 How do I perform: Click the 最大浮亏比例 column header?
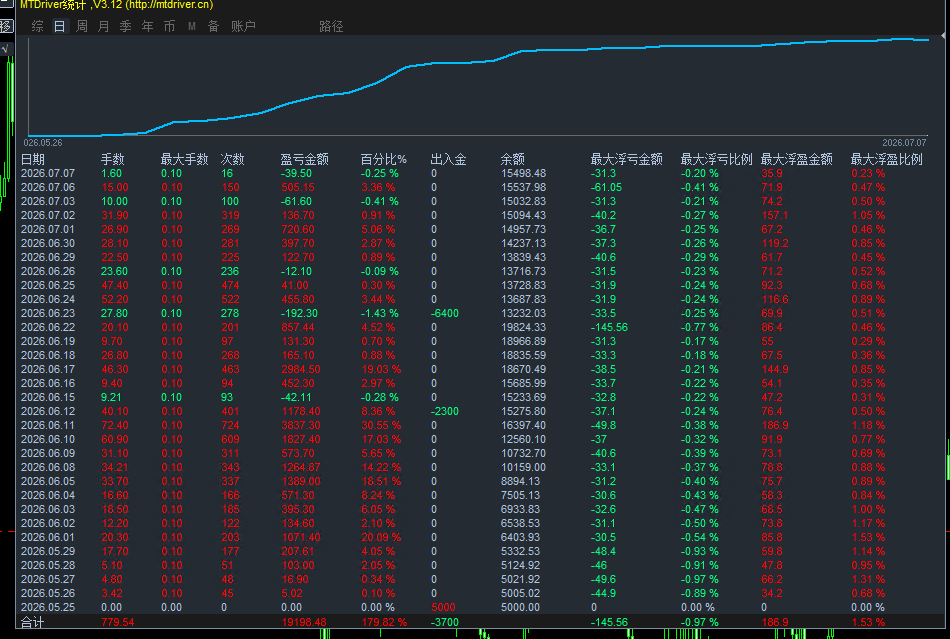(716, 159)
